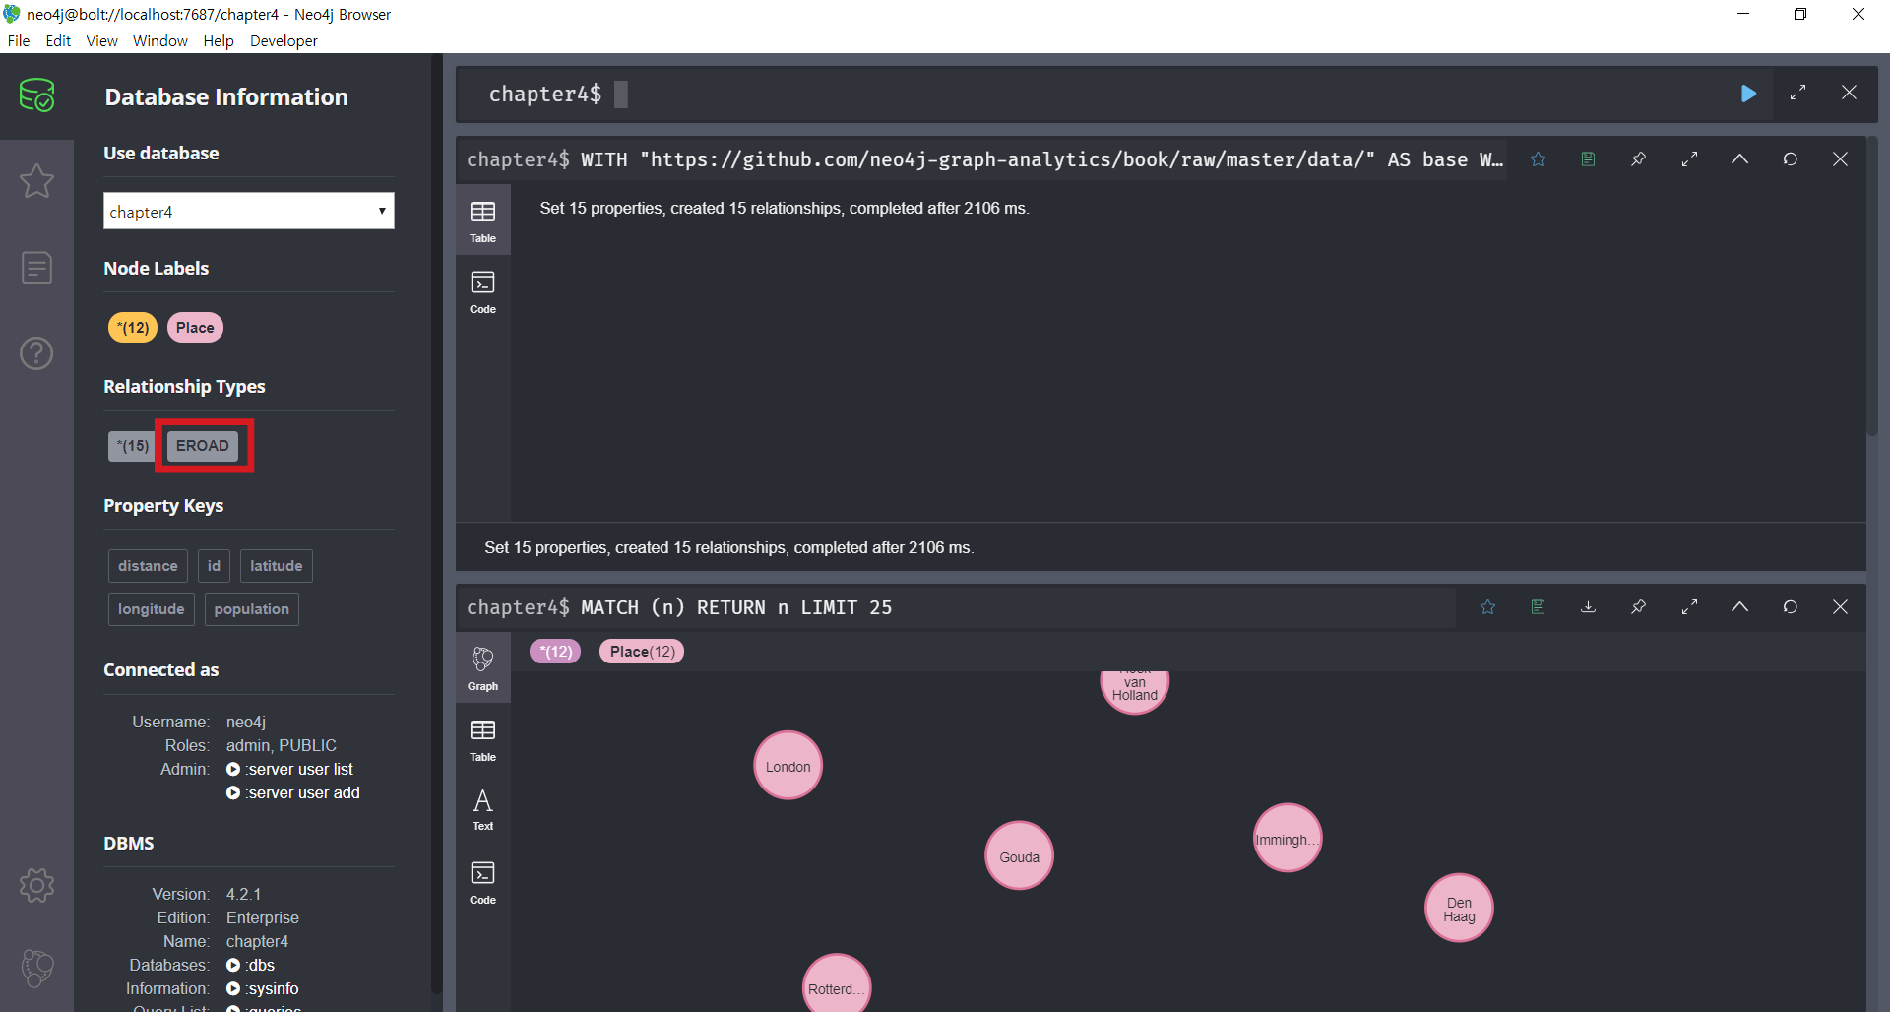Clear the query editor with the X

tap(1849, 92)
